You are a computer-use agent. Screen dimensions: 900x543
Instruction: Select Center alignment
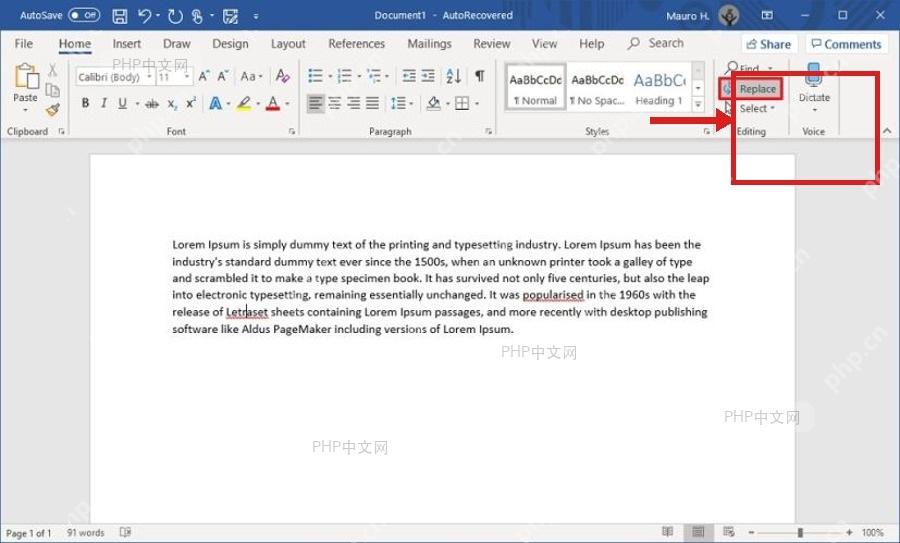click(x=335, y=103)
